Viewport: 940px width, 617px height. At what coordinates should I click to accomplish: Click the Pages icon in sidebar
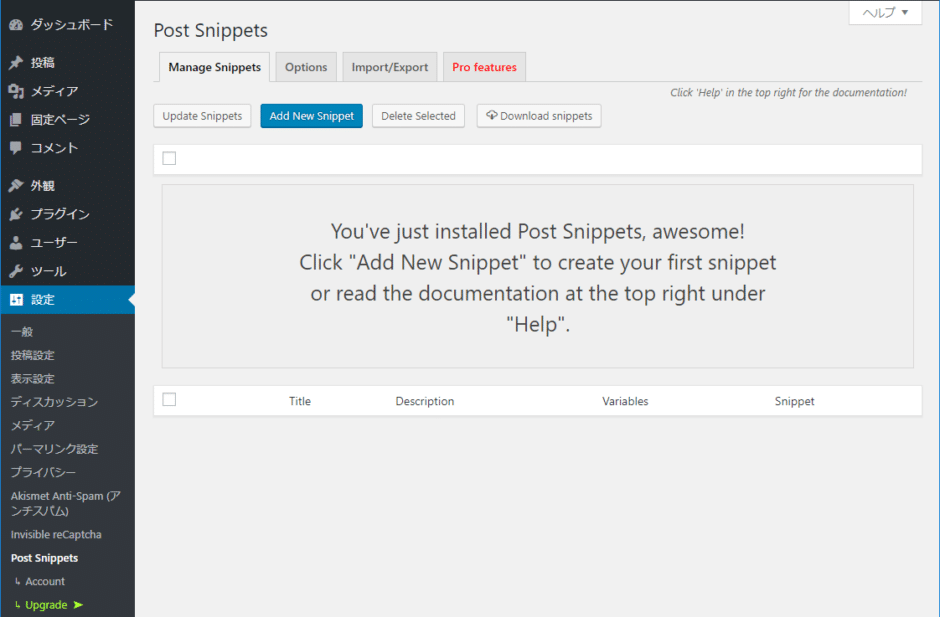coord(16,120)
